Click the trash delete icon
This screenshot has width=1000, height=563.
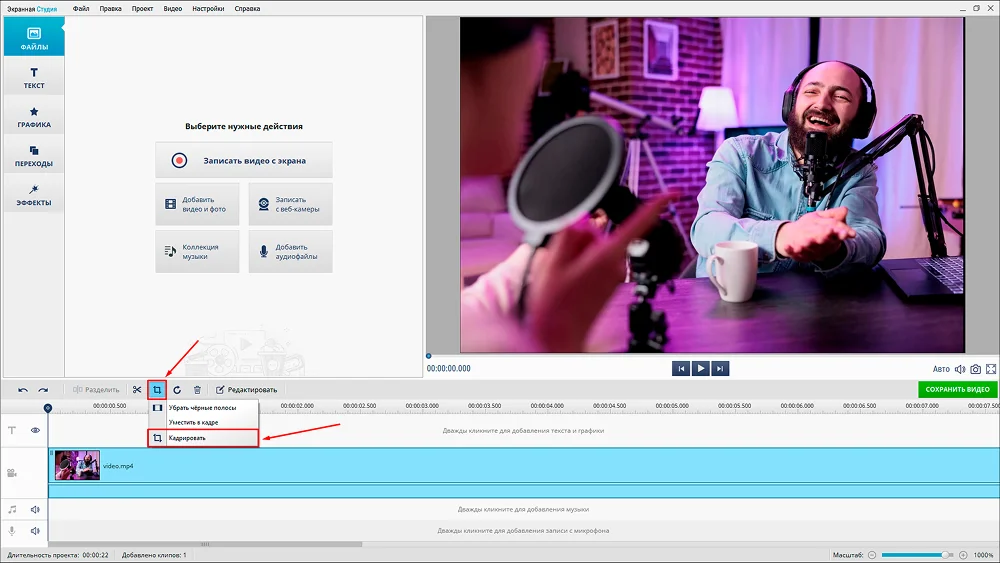pyautogui.click(x=197, y=390)
